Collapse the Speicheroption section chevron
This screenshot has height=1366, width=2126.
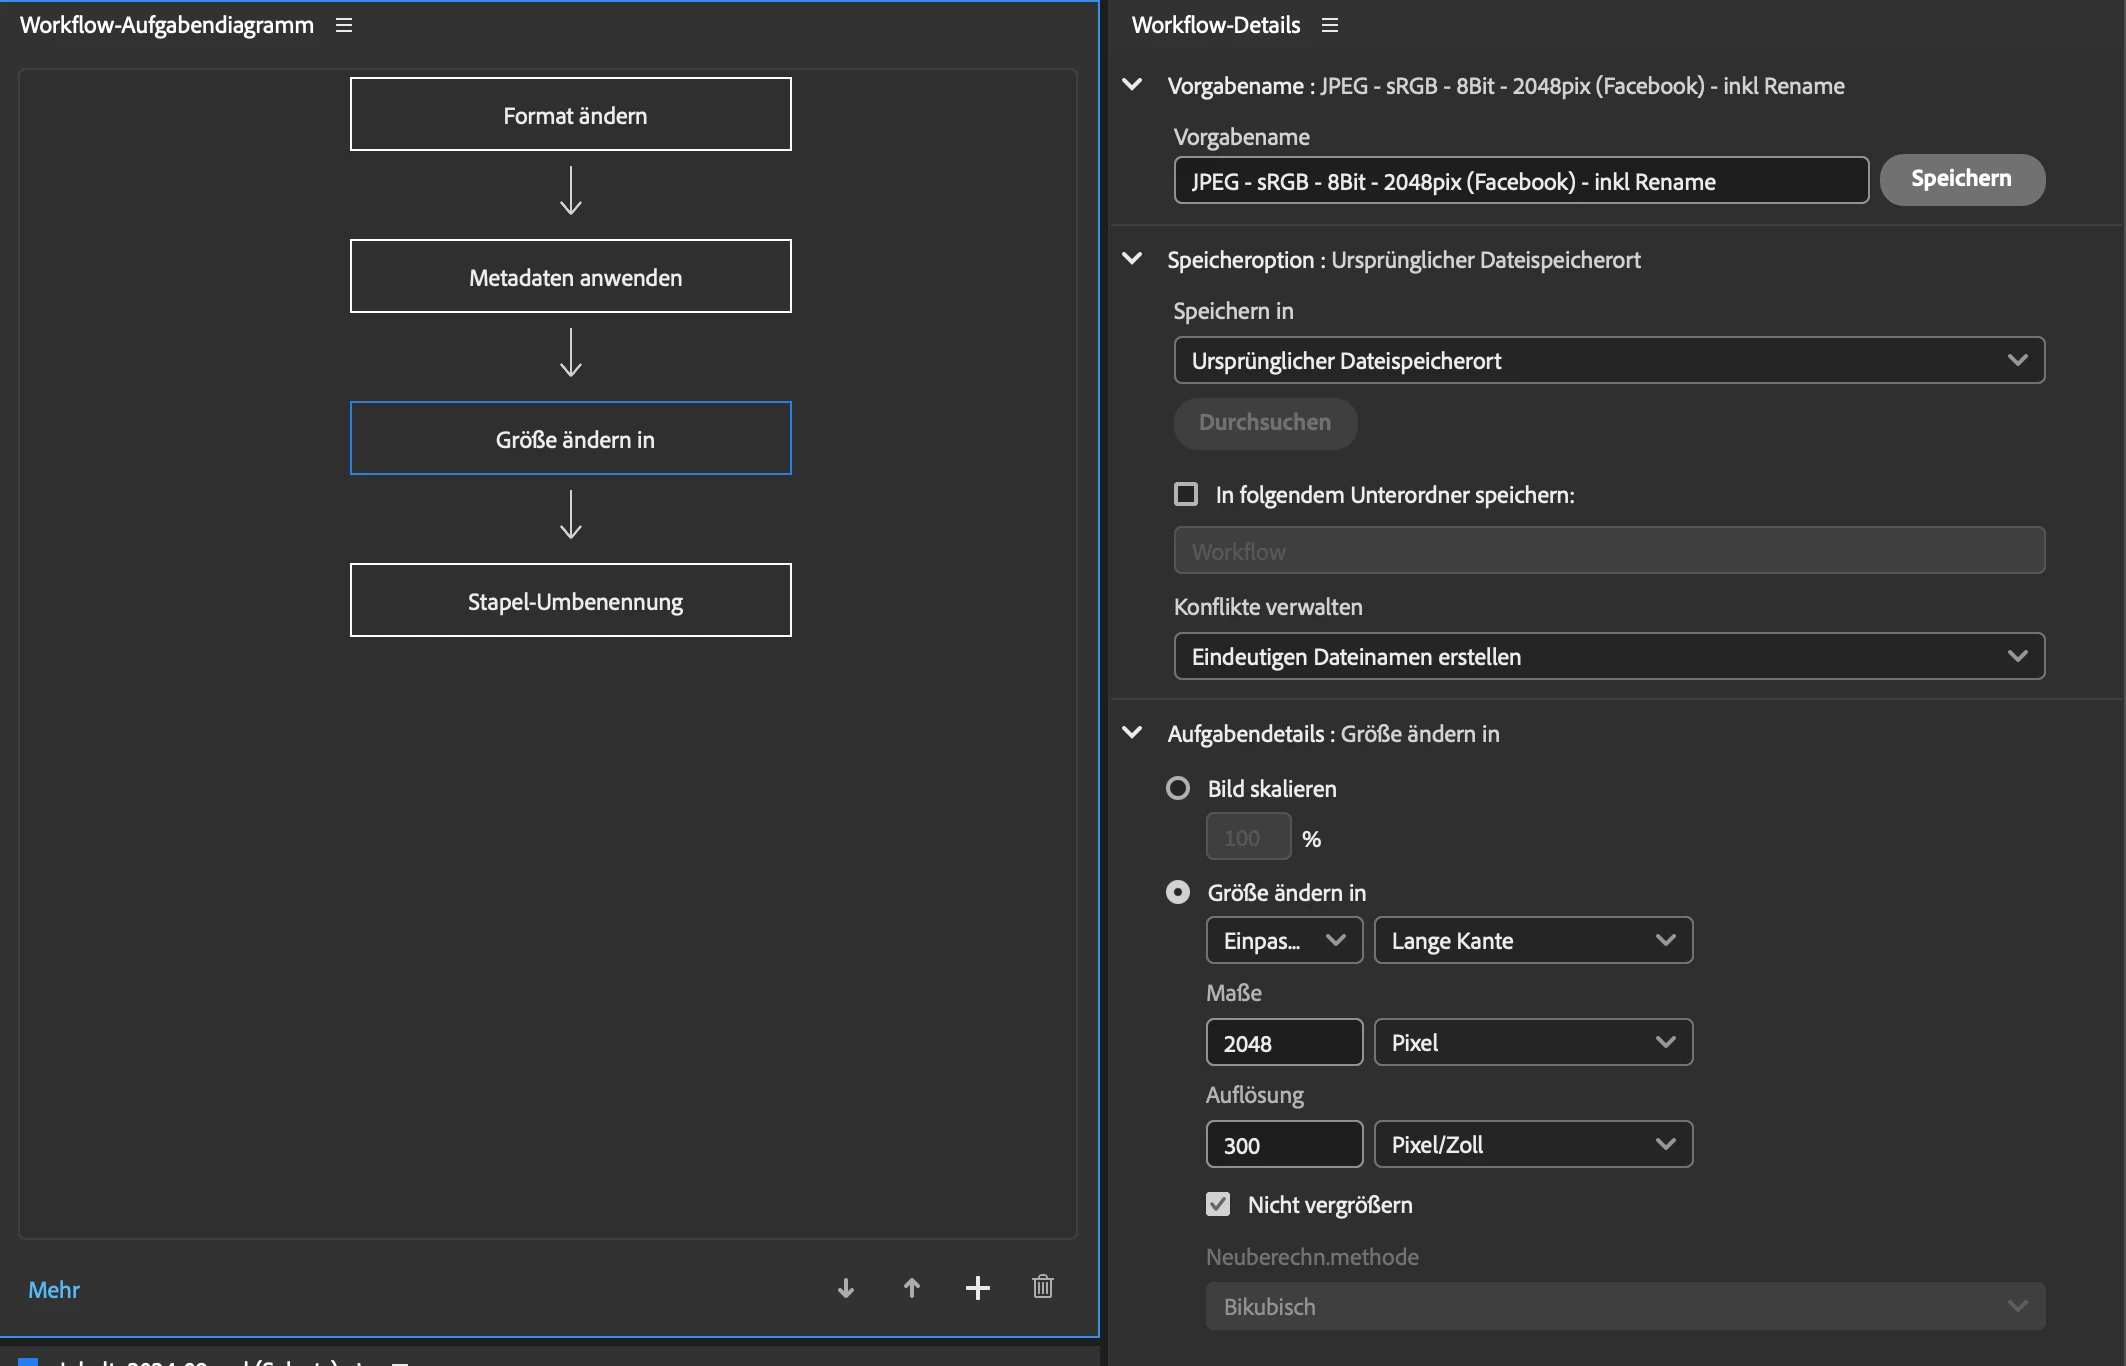pos(1132,259)
